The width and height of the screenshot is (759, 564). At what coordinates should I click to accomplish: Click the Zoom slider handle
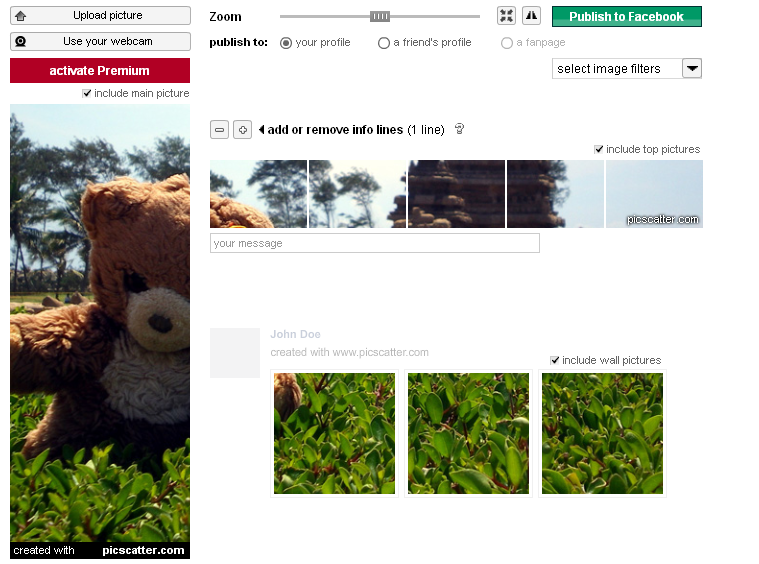tap(380, 16)
